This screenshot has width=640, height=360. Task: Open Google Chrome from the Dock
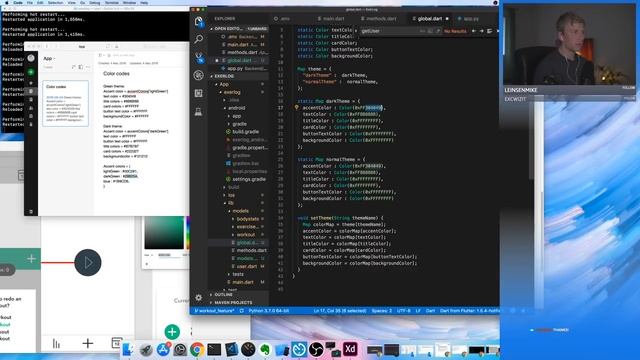pyautogui.click(x=197, y=349)
